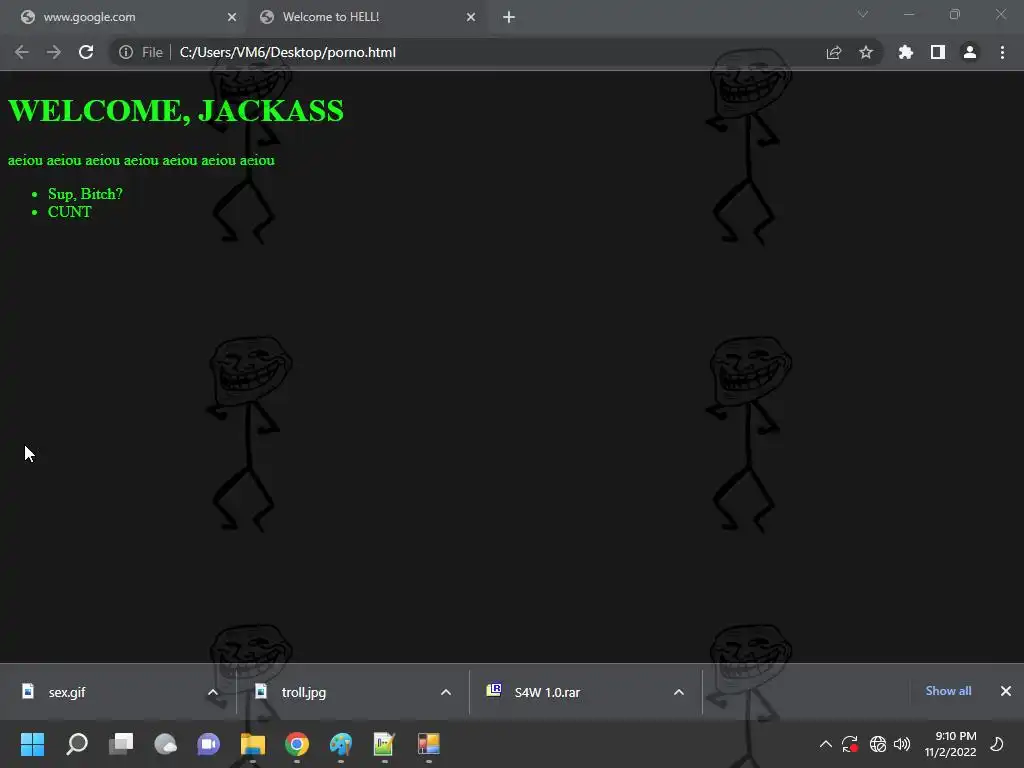Click the green page heading
The height and width of the screenshot is (768, 1024).
pyautogui.click(x=176, y=110)
